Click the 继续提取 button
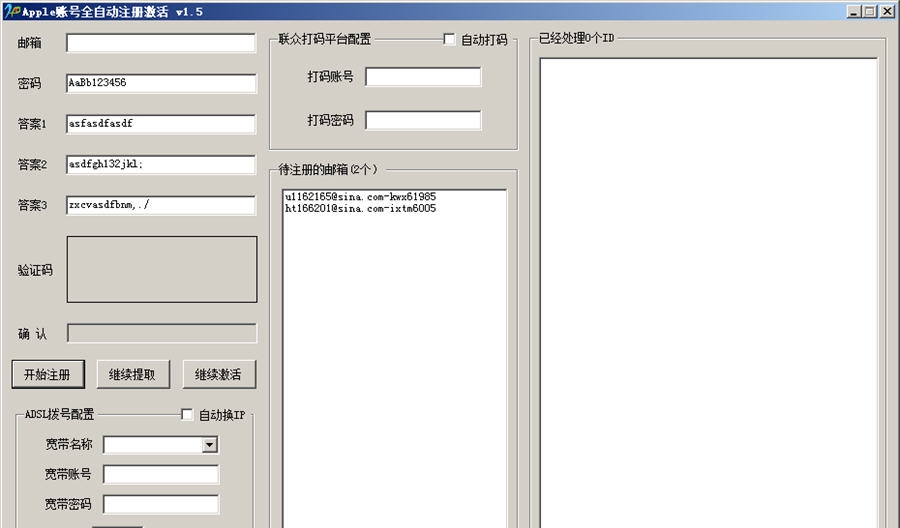The height and width of the screenshot is (528, 900). 133,375
